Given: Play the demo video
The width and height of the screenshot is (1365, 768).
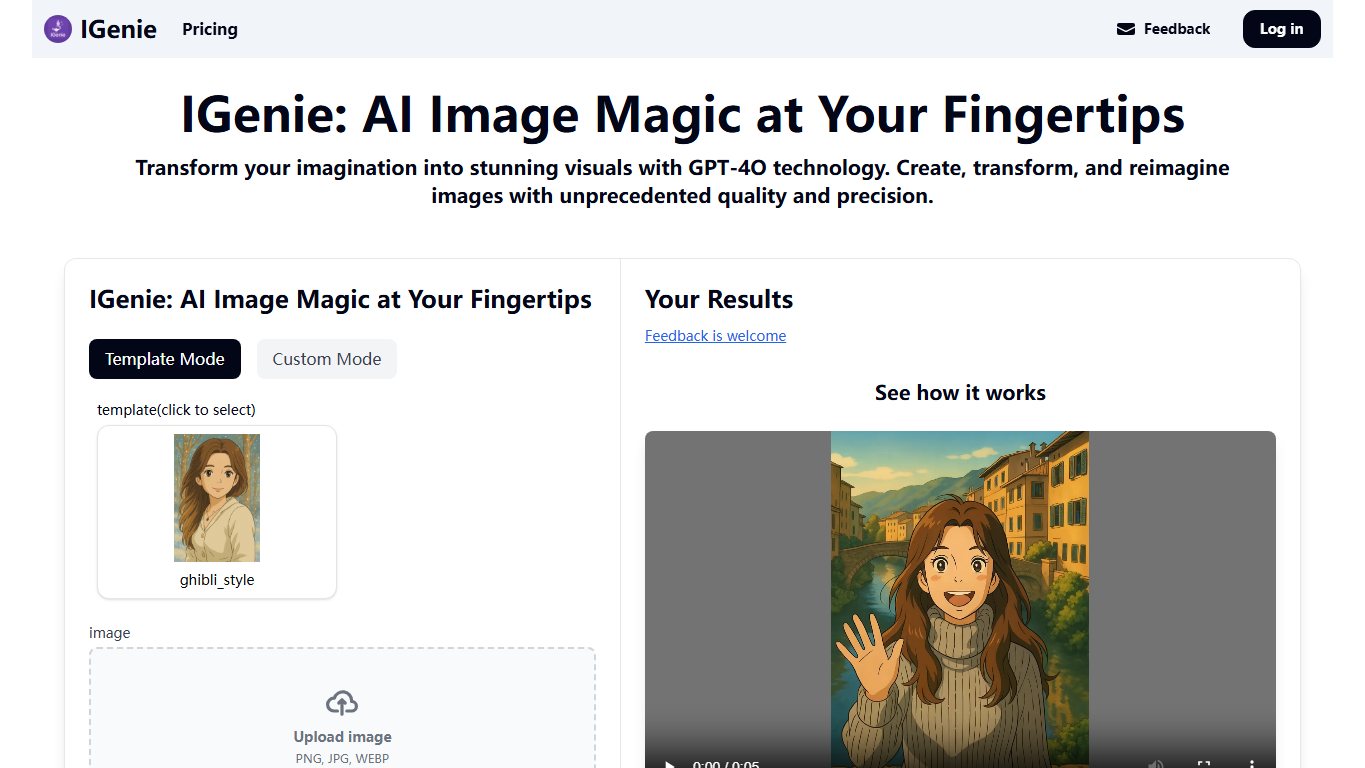Looking at the screenshot, I should click(670, 765).
